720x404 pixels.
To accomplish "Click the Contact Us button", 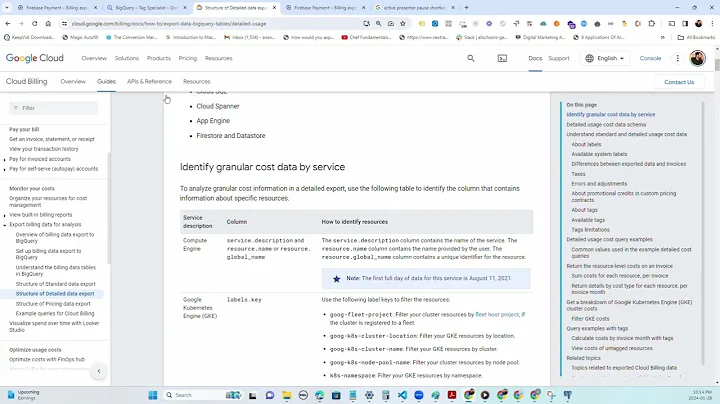I will [x=679, y=82].
